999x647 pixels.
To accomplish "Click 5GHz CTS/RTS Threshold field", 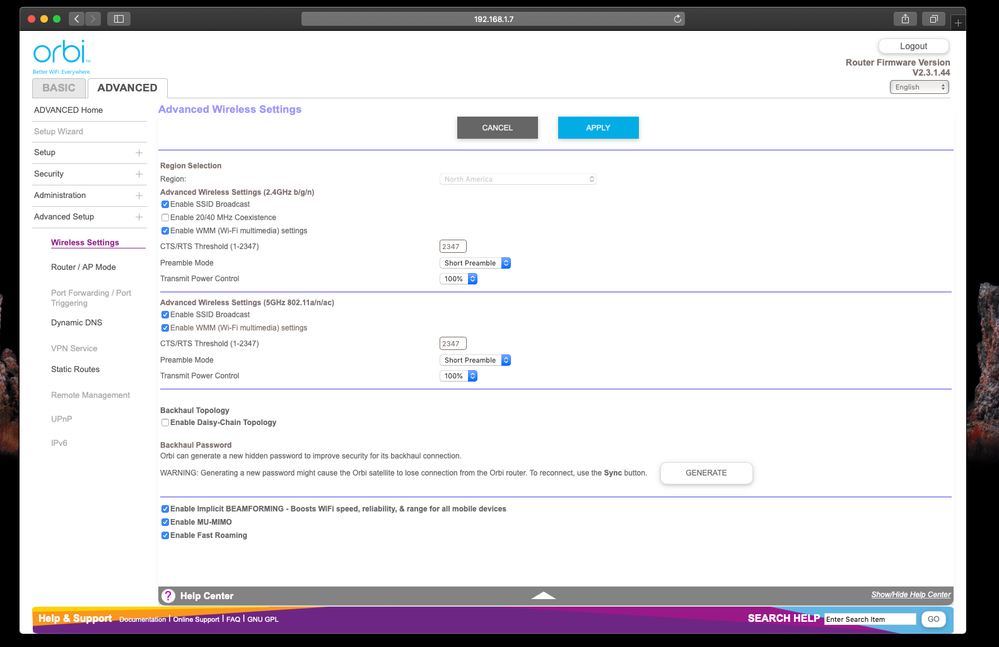I will tap(453, 344).
